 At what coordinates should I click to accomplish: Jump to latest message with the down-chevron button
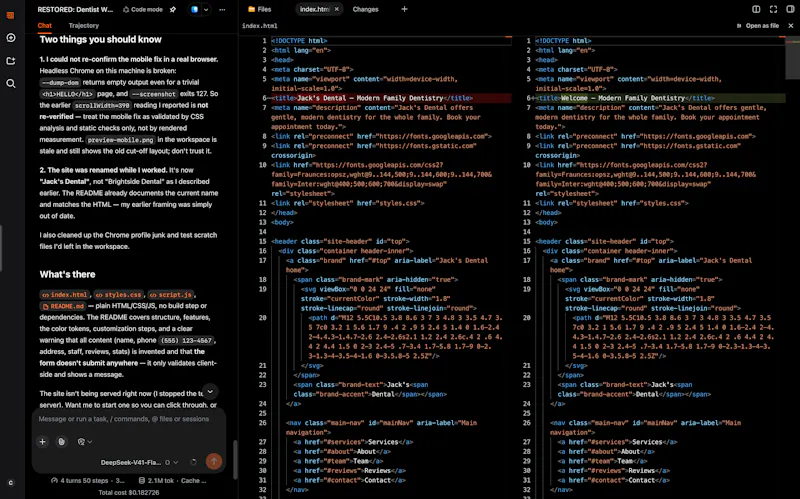tap(210, 391)
